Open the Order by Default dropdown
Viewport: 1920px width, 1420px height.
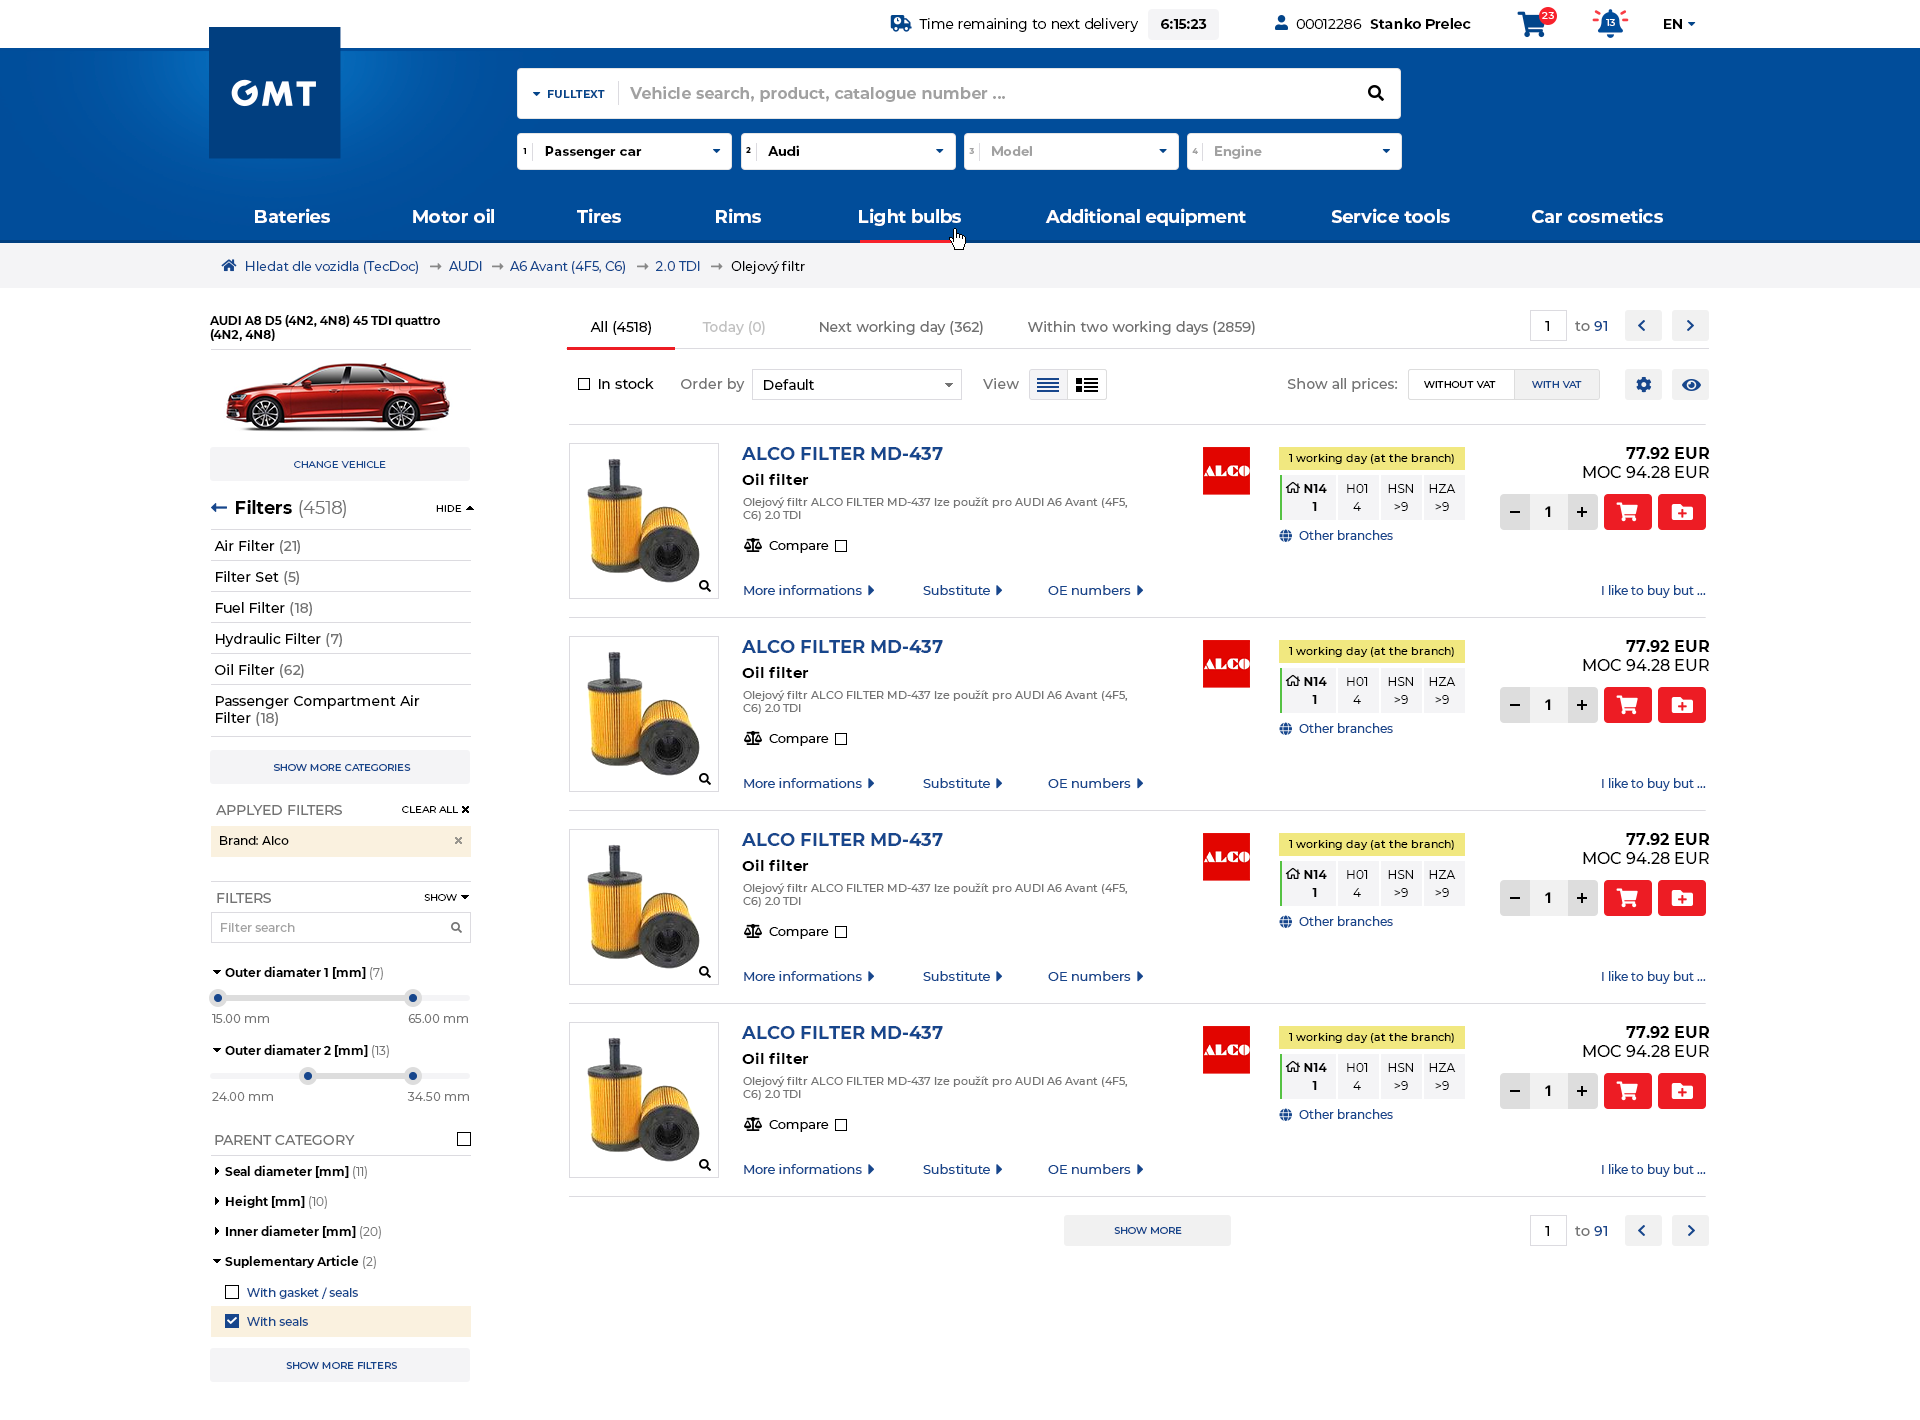(x=857, y=385)
